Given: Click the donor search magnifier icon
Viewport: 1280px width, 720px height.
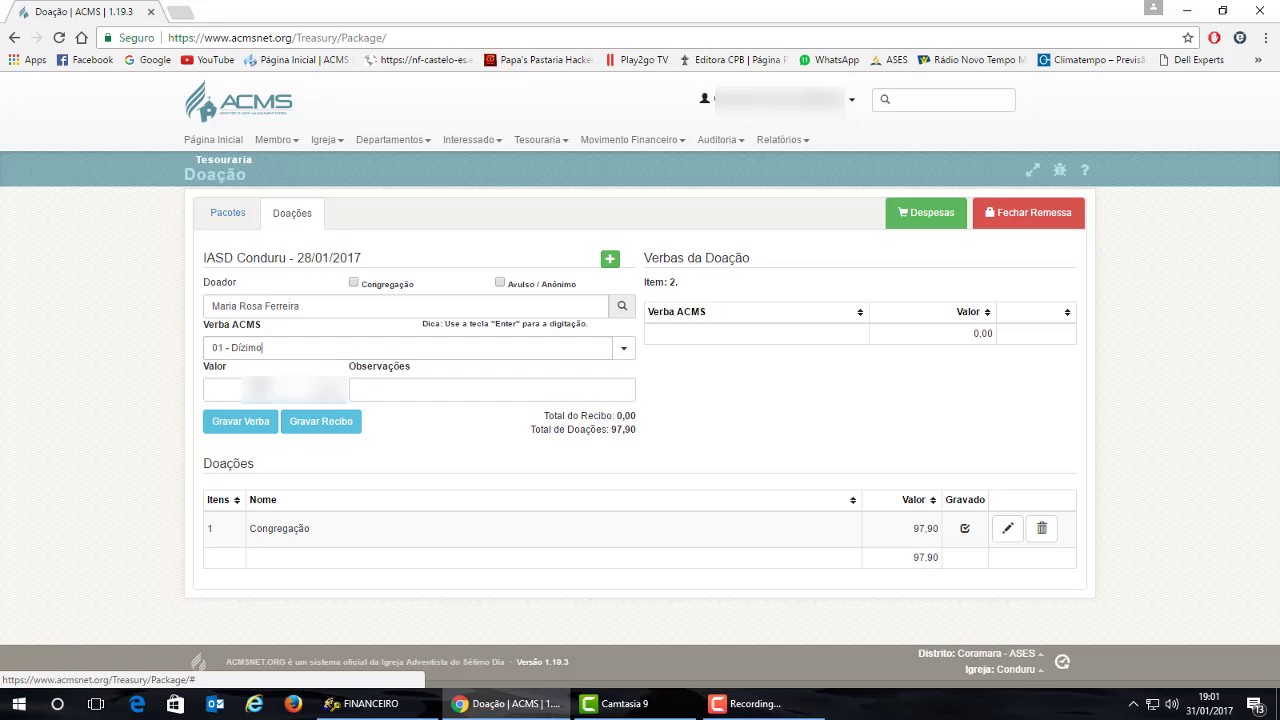Looking at the screenshot, I should tap(622, 306).
